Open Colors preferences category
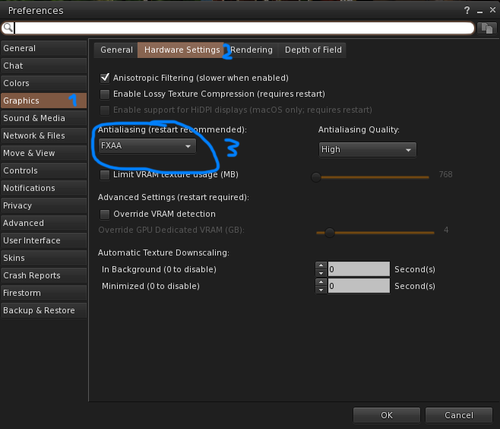Screen dimensions: 500x429 coord(44,83)
